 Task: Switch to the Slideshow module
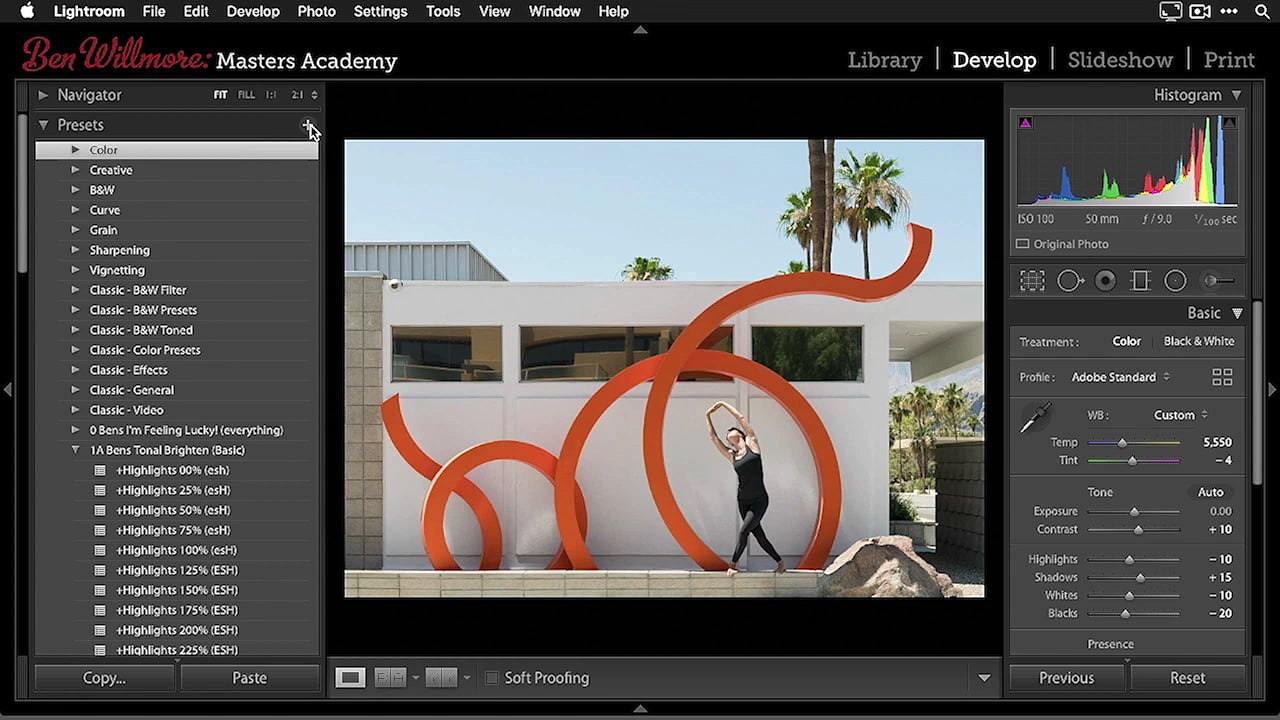[x=1120, y=60]
